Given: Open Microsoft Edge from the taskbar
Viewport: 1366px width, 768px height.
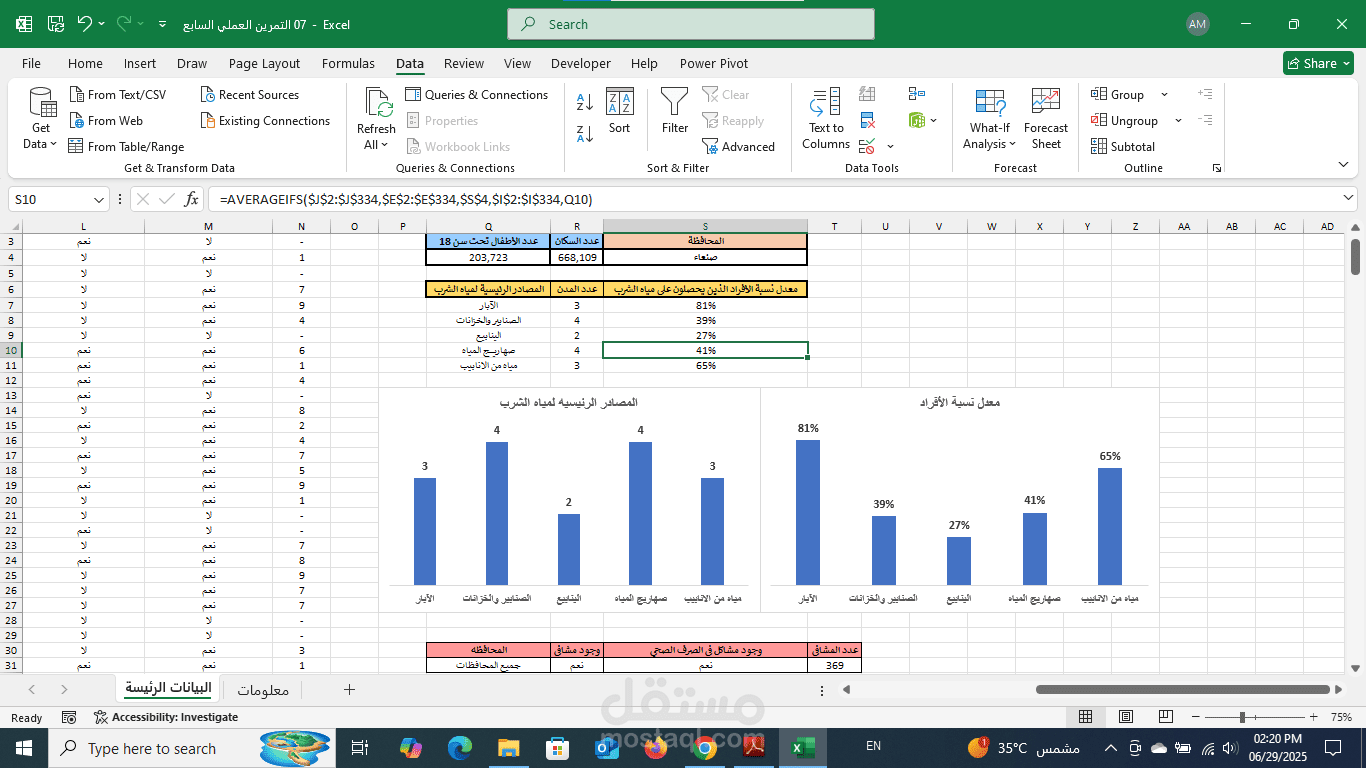Looking at the screenshot, I should pos(459,748).
